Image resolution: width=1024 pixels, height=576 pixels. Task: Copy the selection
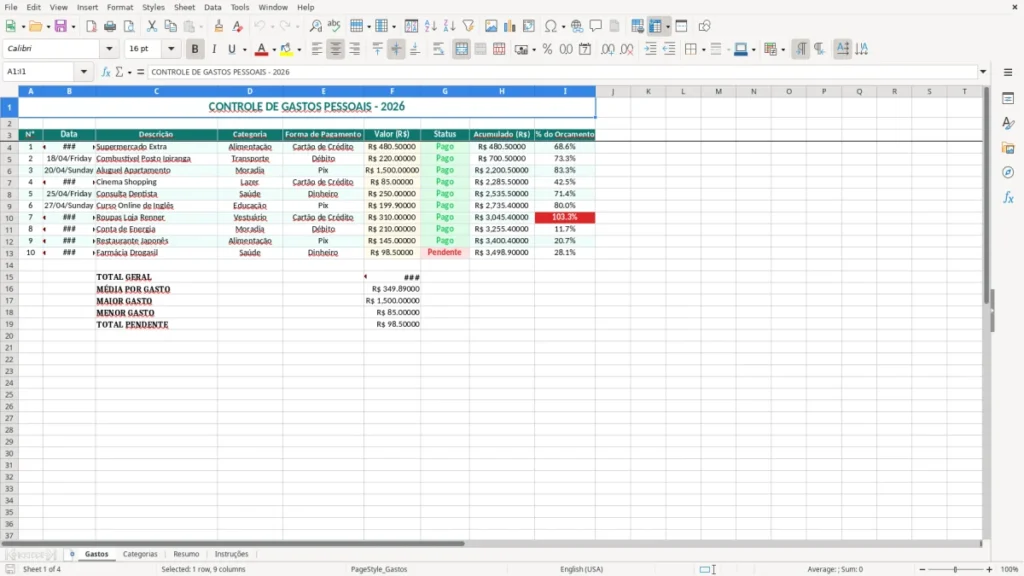170,26
